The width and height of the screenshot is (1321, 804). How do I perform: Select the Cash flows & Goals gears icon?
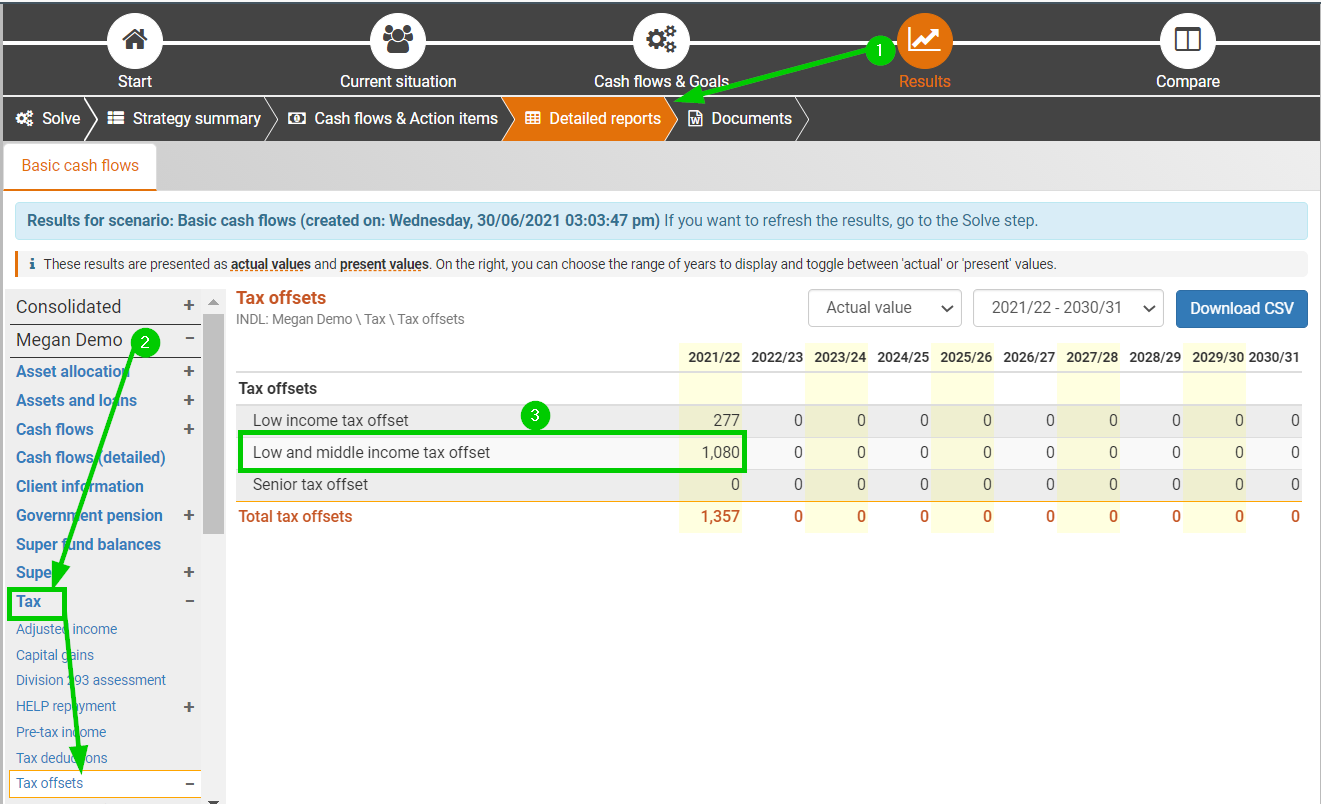(661, 41)
